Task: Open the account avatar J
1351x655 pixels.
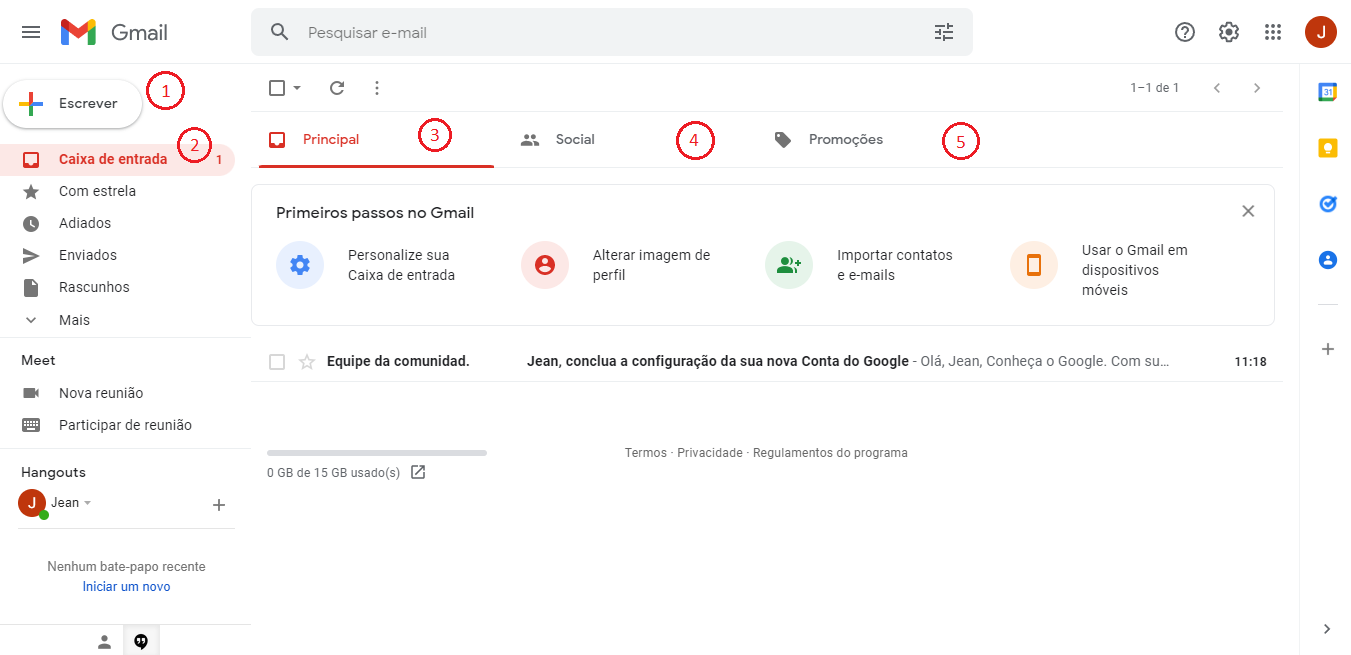Action: [1321, 32]
